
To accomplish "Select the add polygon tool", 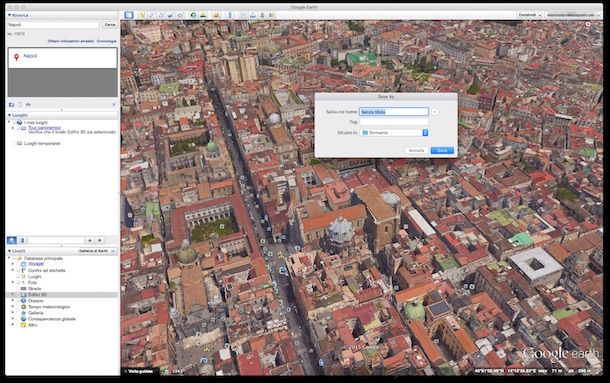I will click(x=152, y=15).
